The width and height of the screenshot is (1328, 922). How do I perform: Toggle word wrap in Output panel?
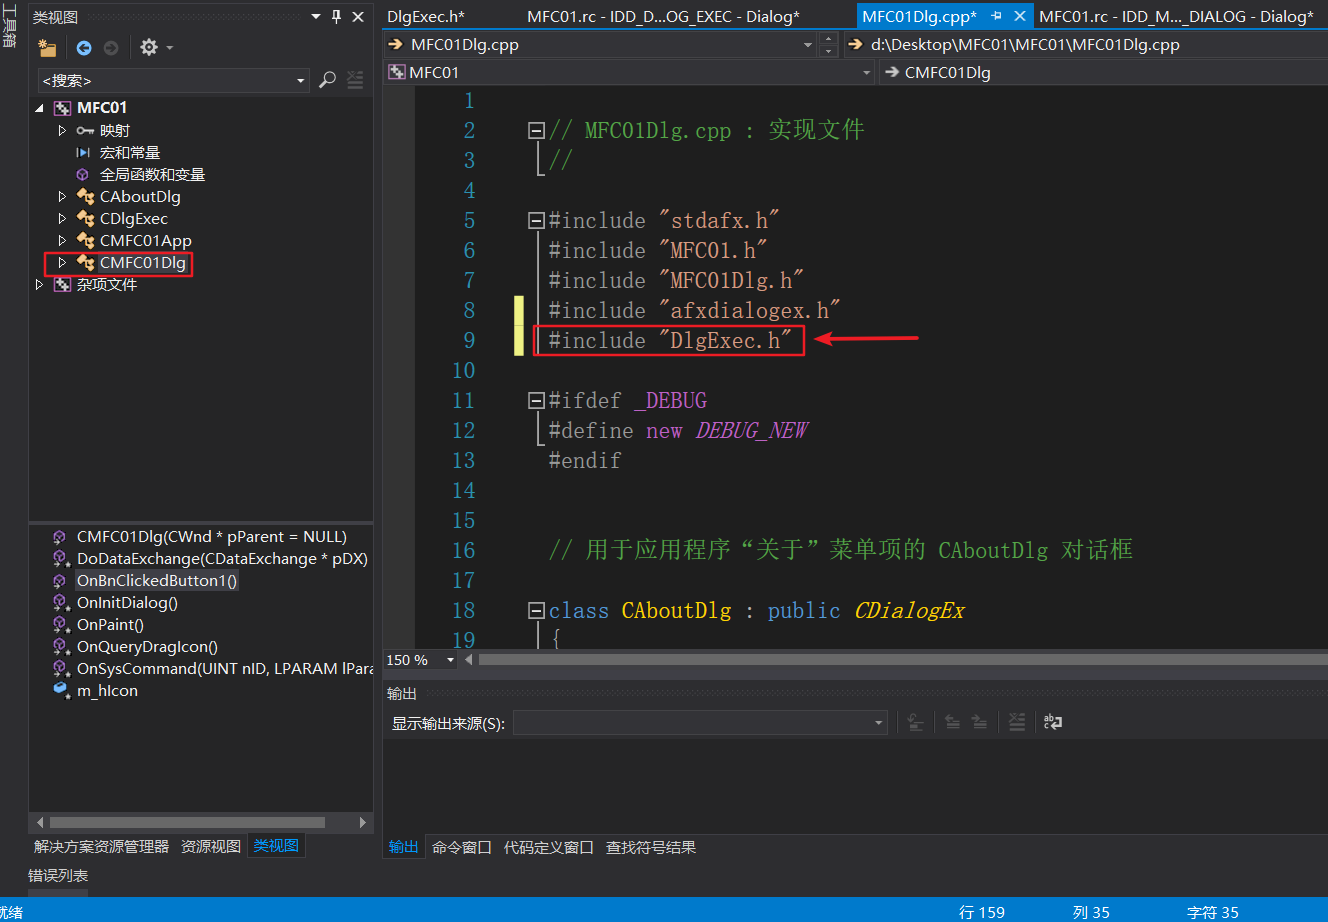point(1052,722)
